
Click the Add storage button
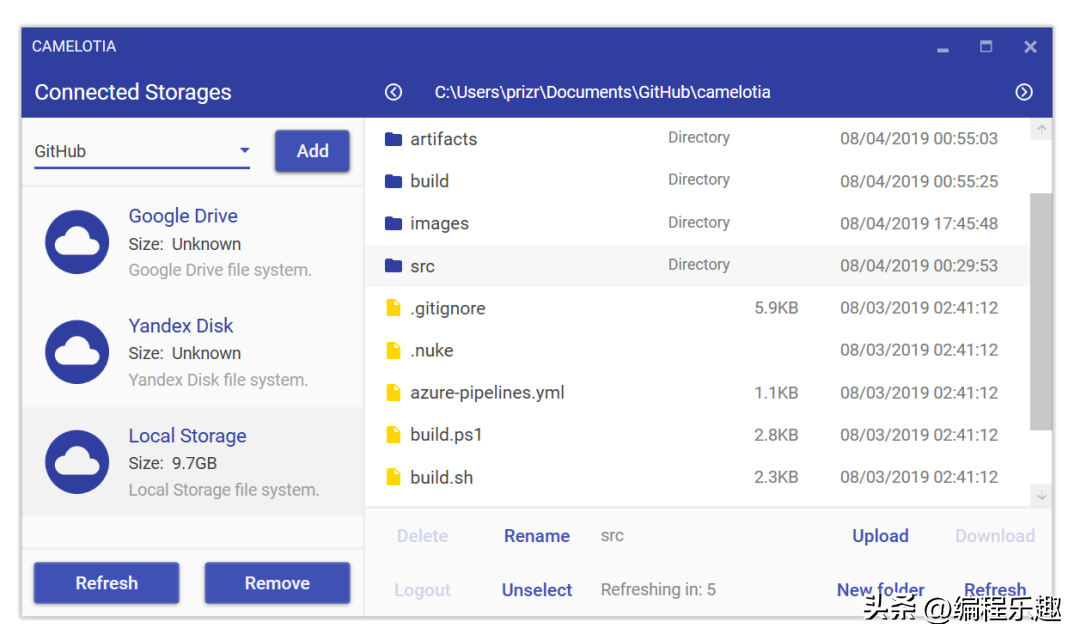coord(312,151)
